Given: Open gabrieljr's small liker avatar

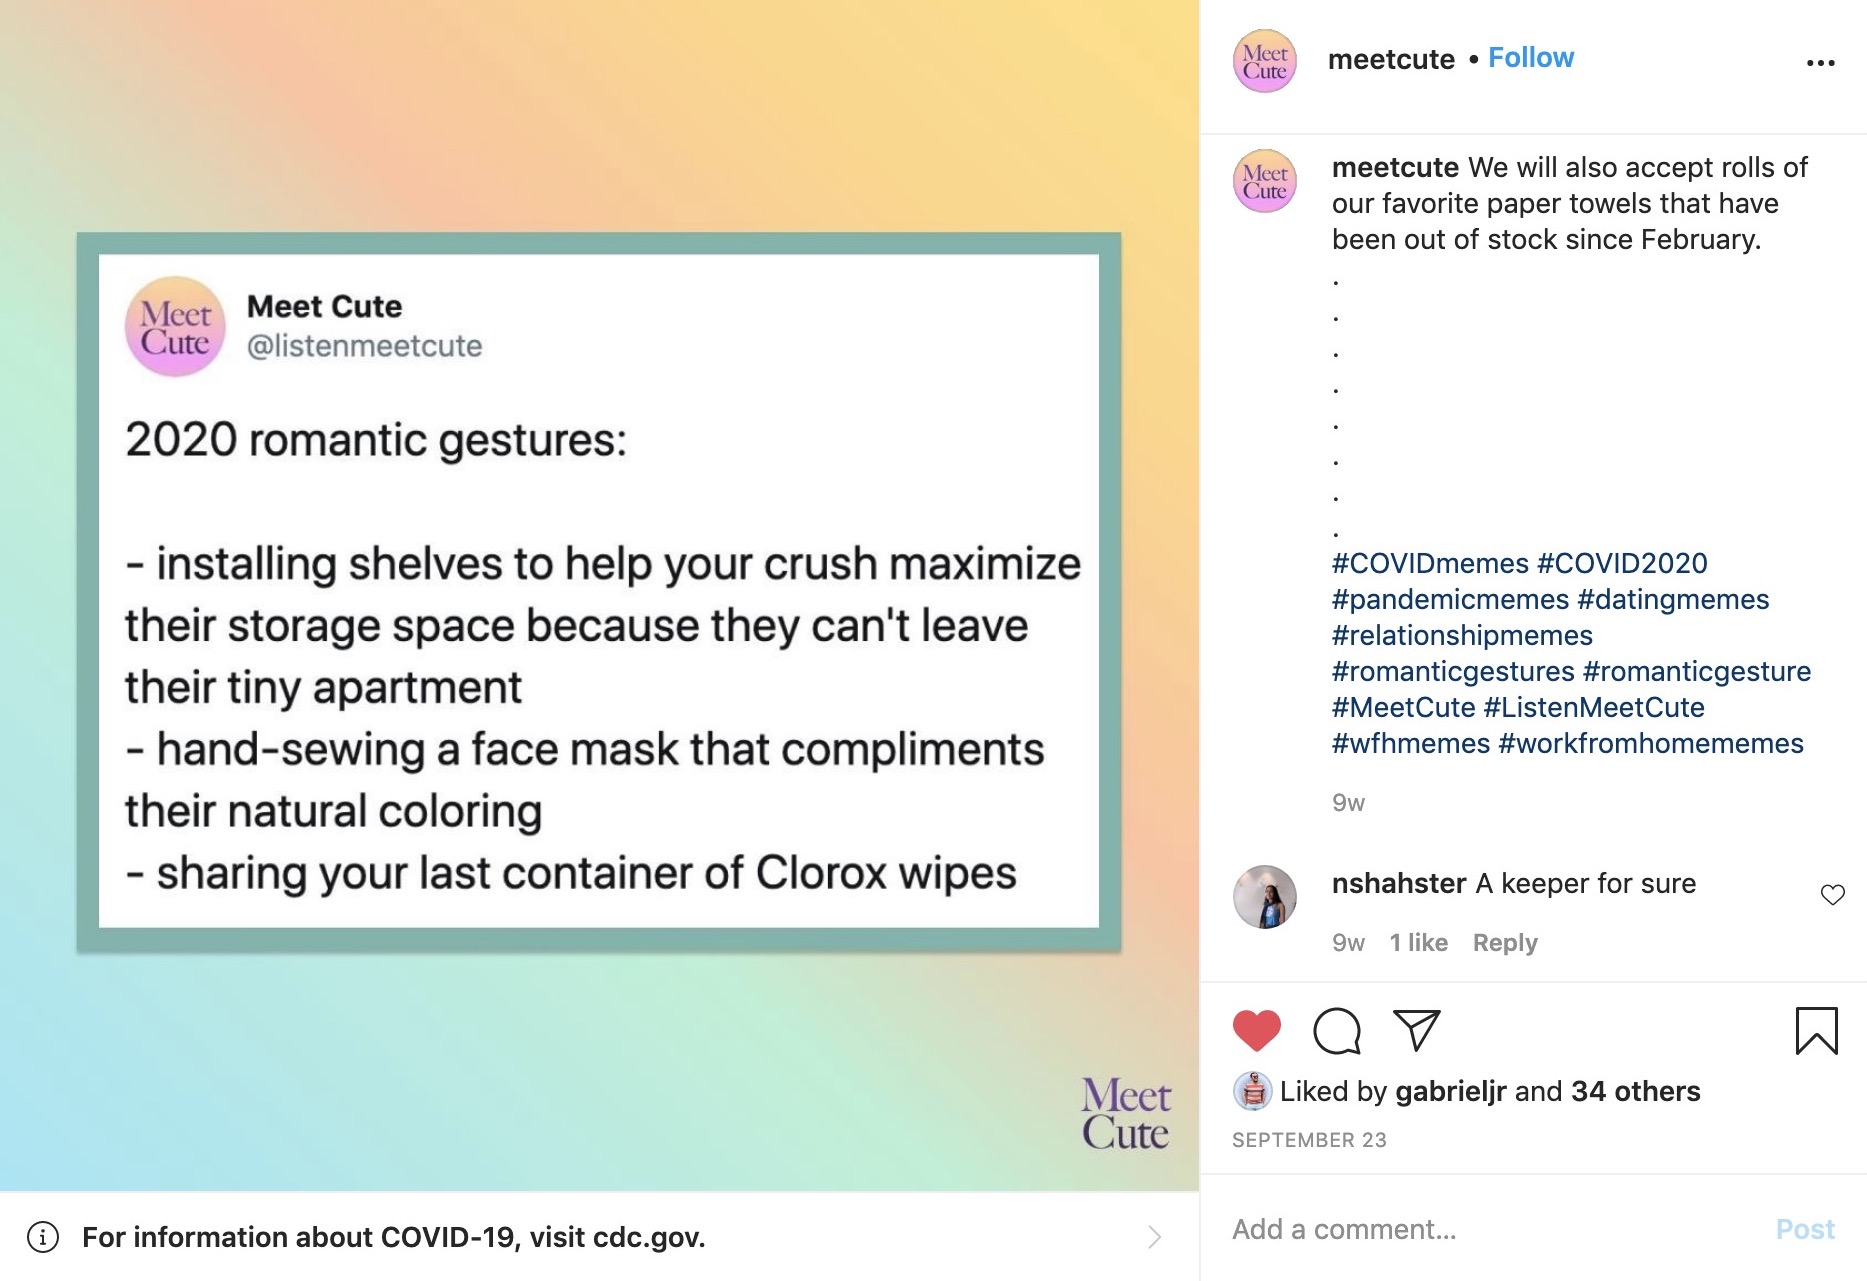Looking at the screenshot, I should [x=1252, y=1091].
